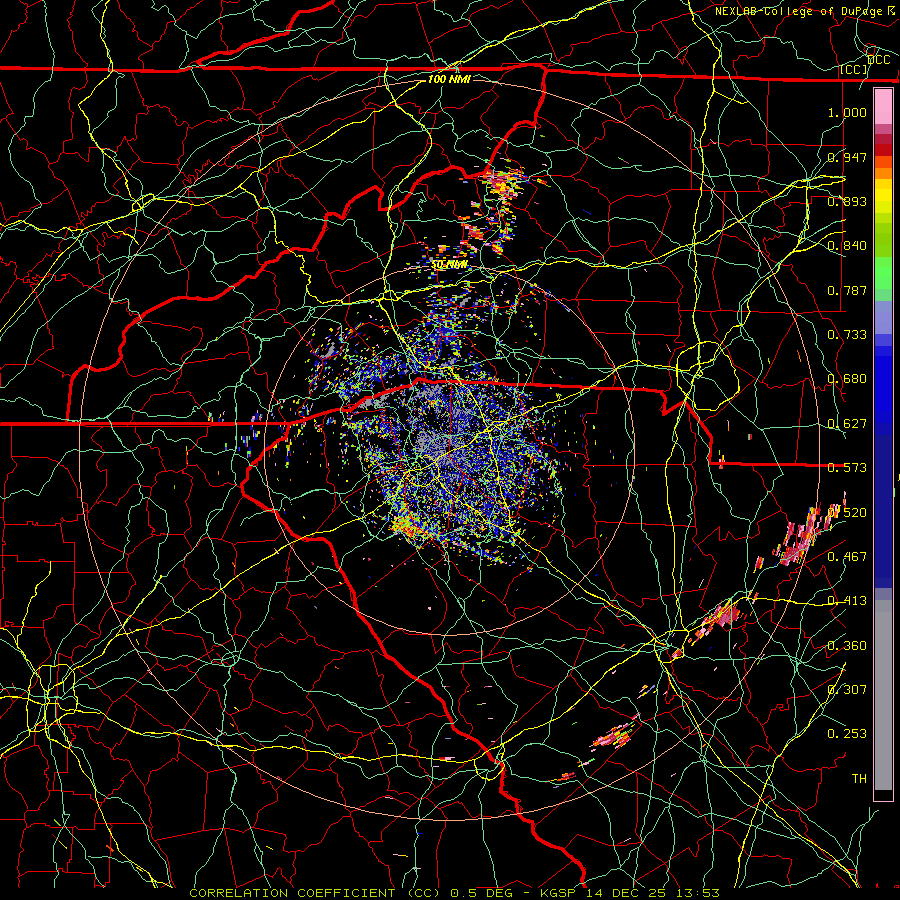
Task: Click the 1.000 legend value
Action: [x=847, y=112]
